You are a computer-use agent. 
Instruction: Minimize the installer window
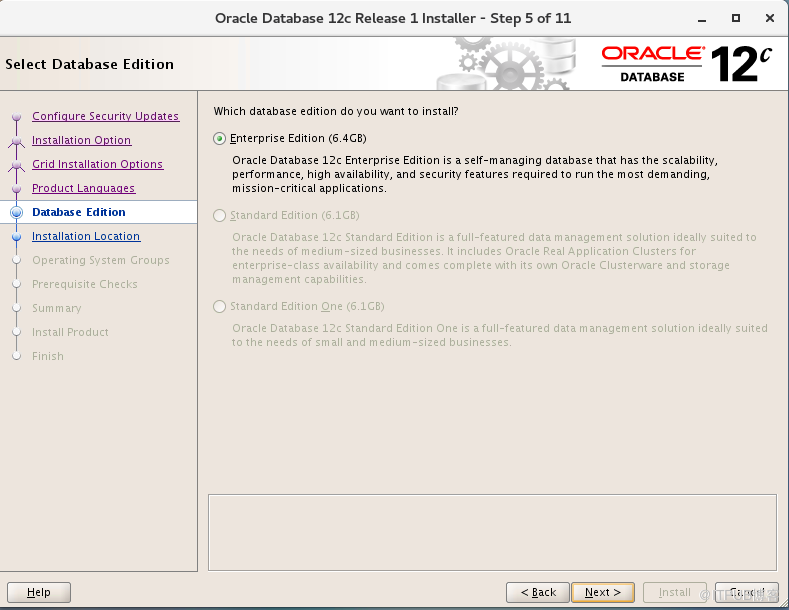[702, 19]
